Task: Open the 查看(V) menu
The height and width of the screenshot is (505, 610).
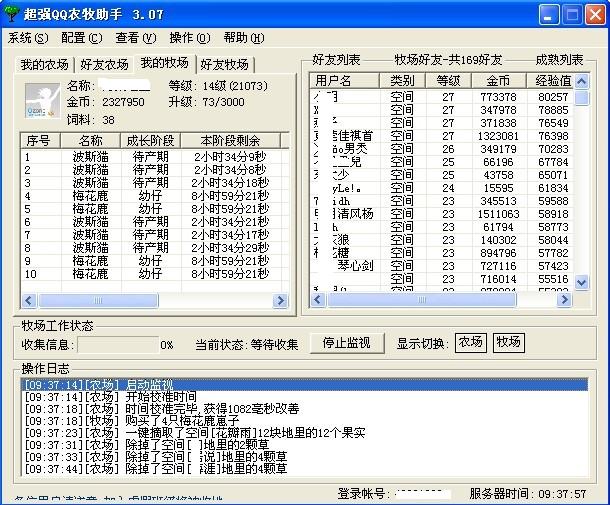Action: pyautogui.click(x=136, y=38)
